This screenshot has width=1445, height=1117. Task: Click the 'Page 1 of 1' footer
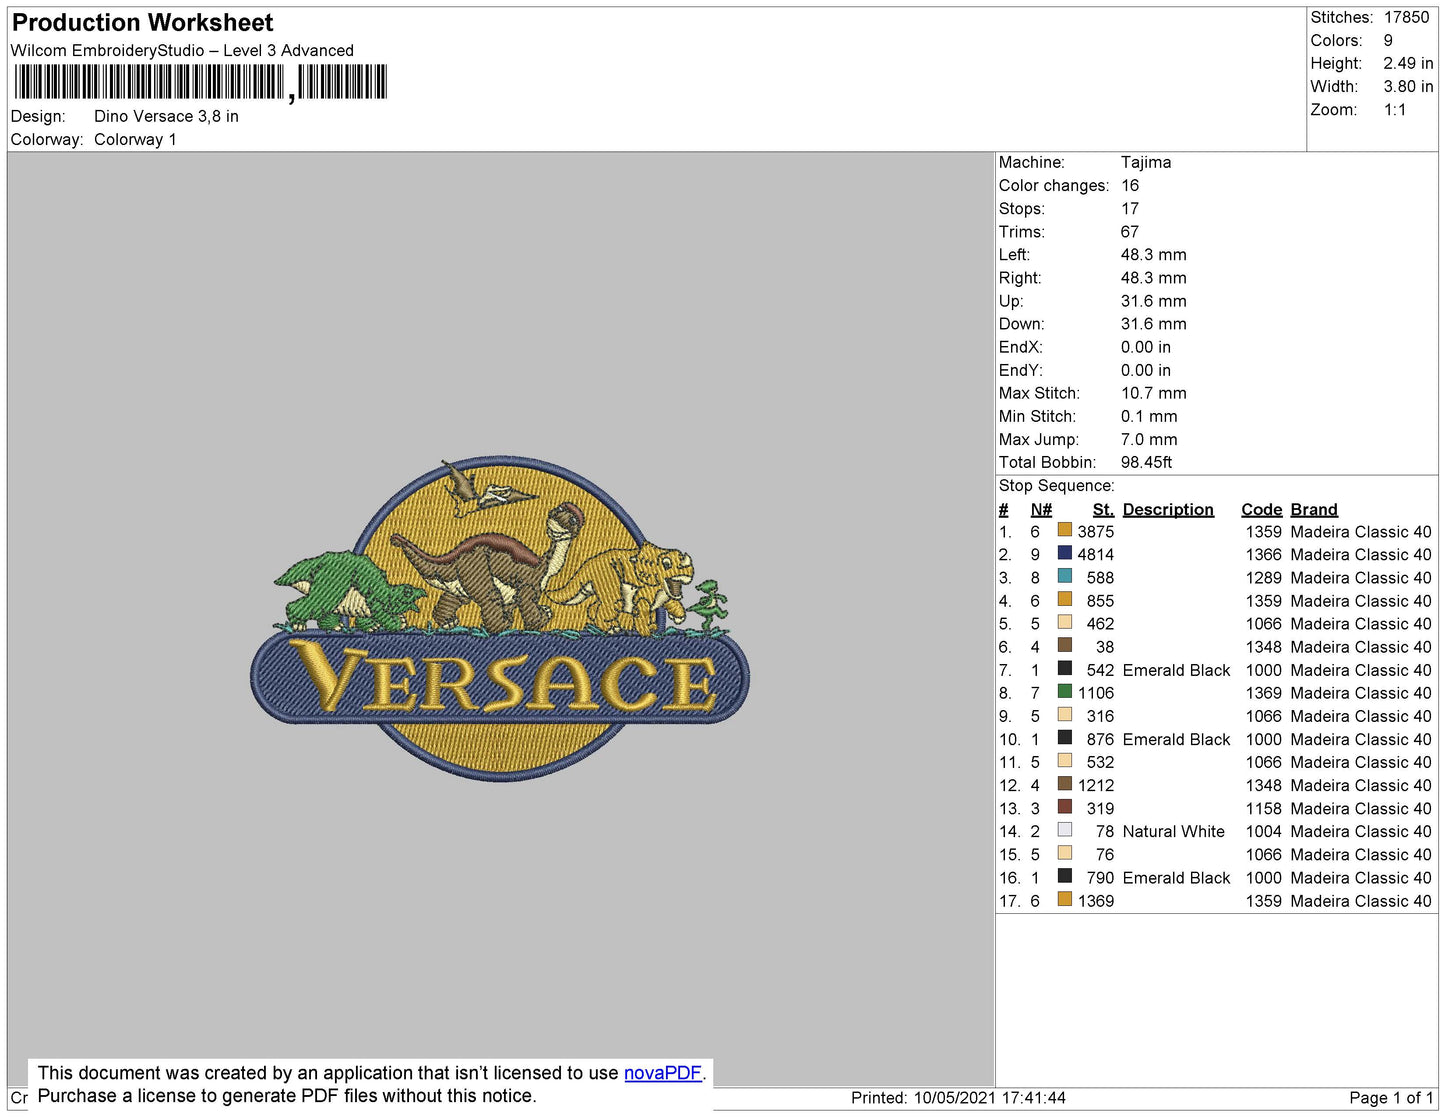(x=1391, y=1097)
